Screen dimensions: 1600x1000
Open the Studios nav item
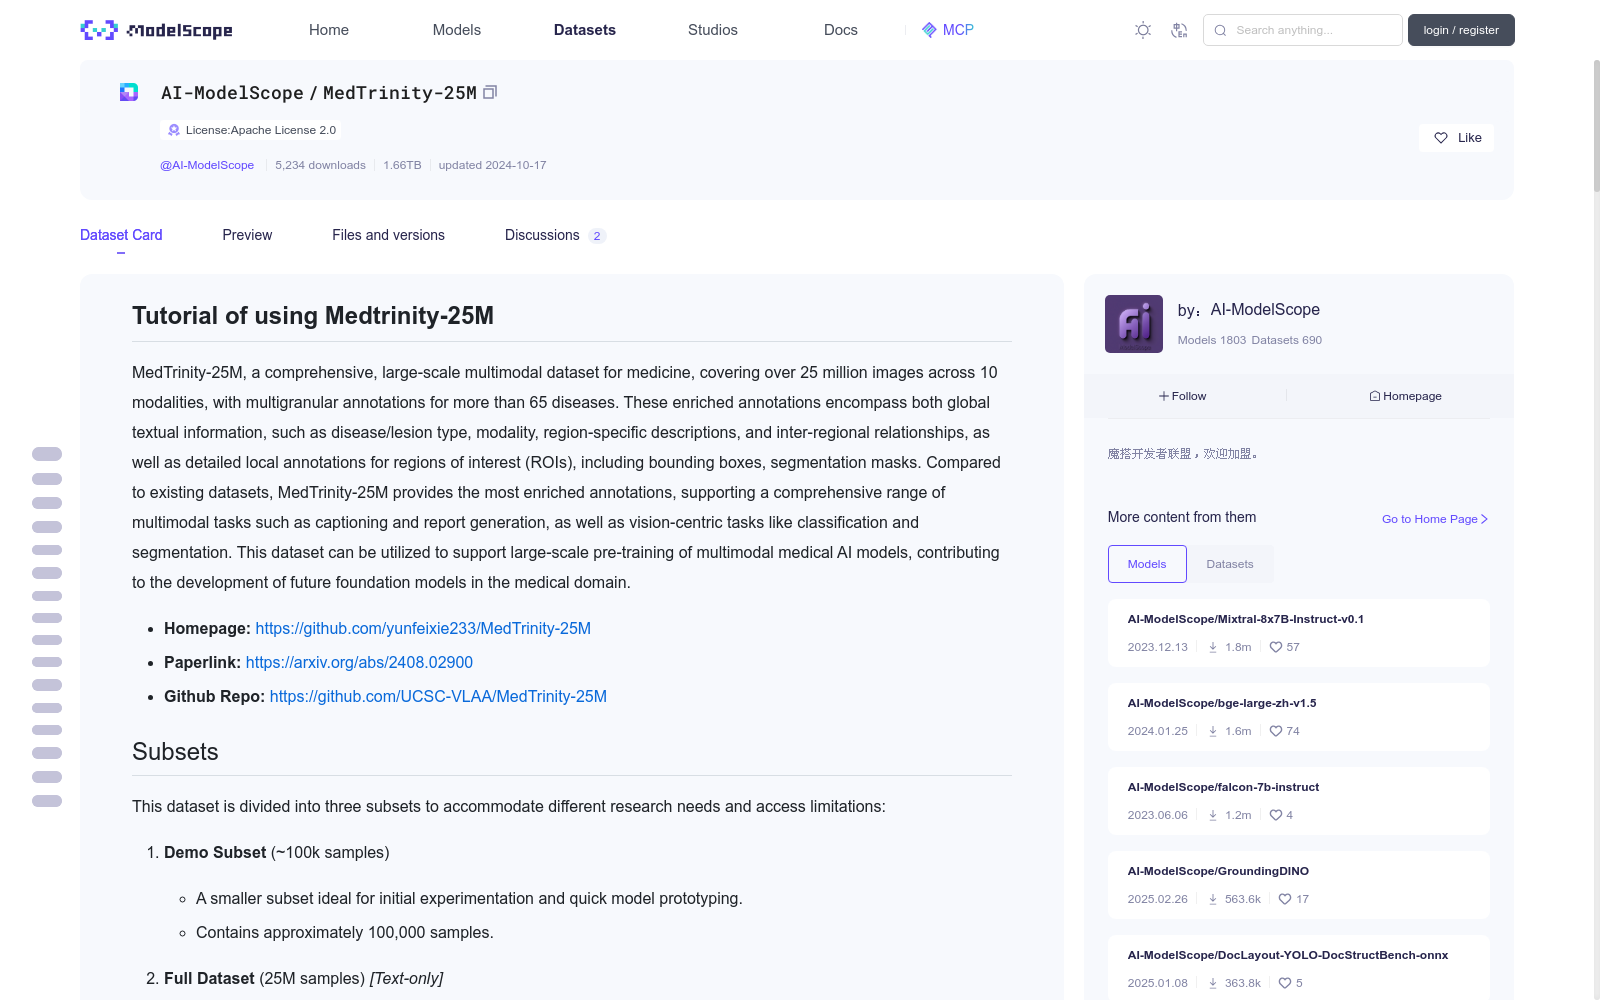713,30
